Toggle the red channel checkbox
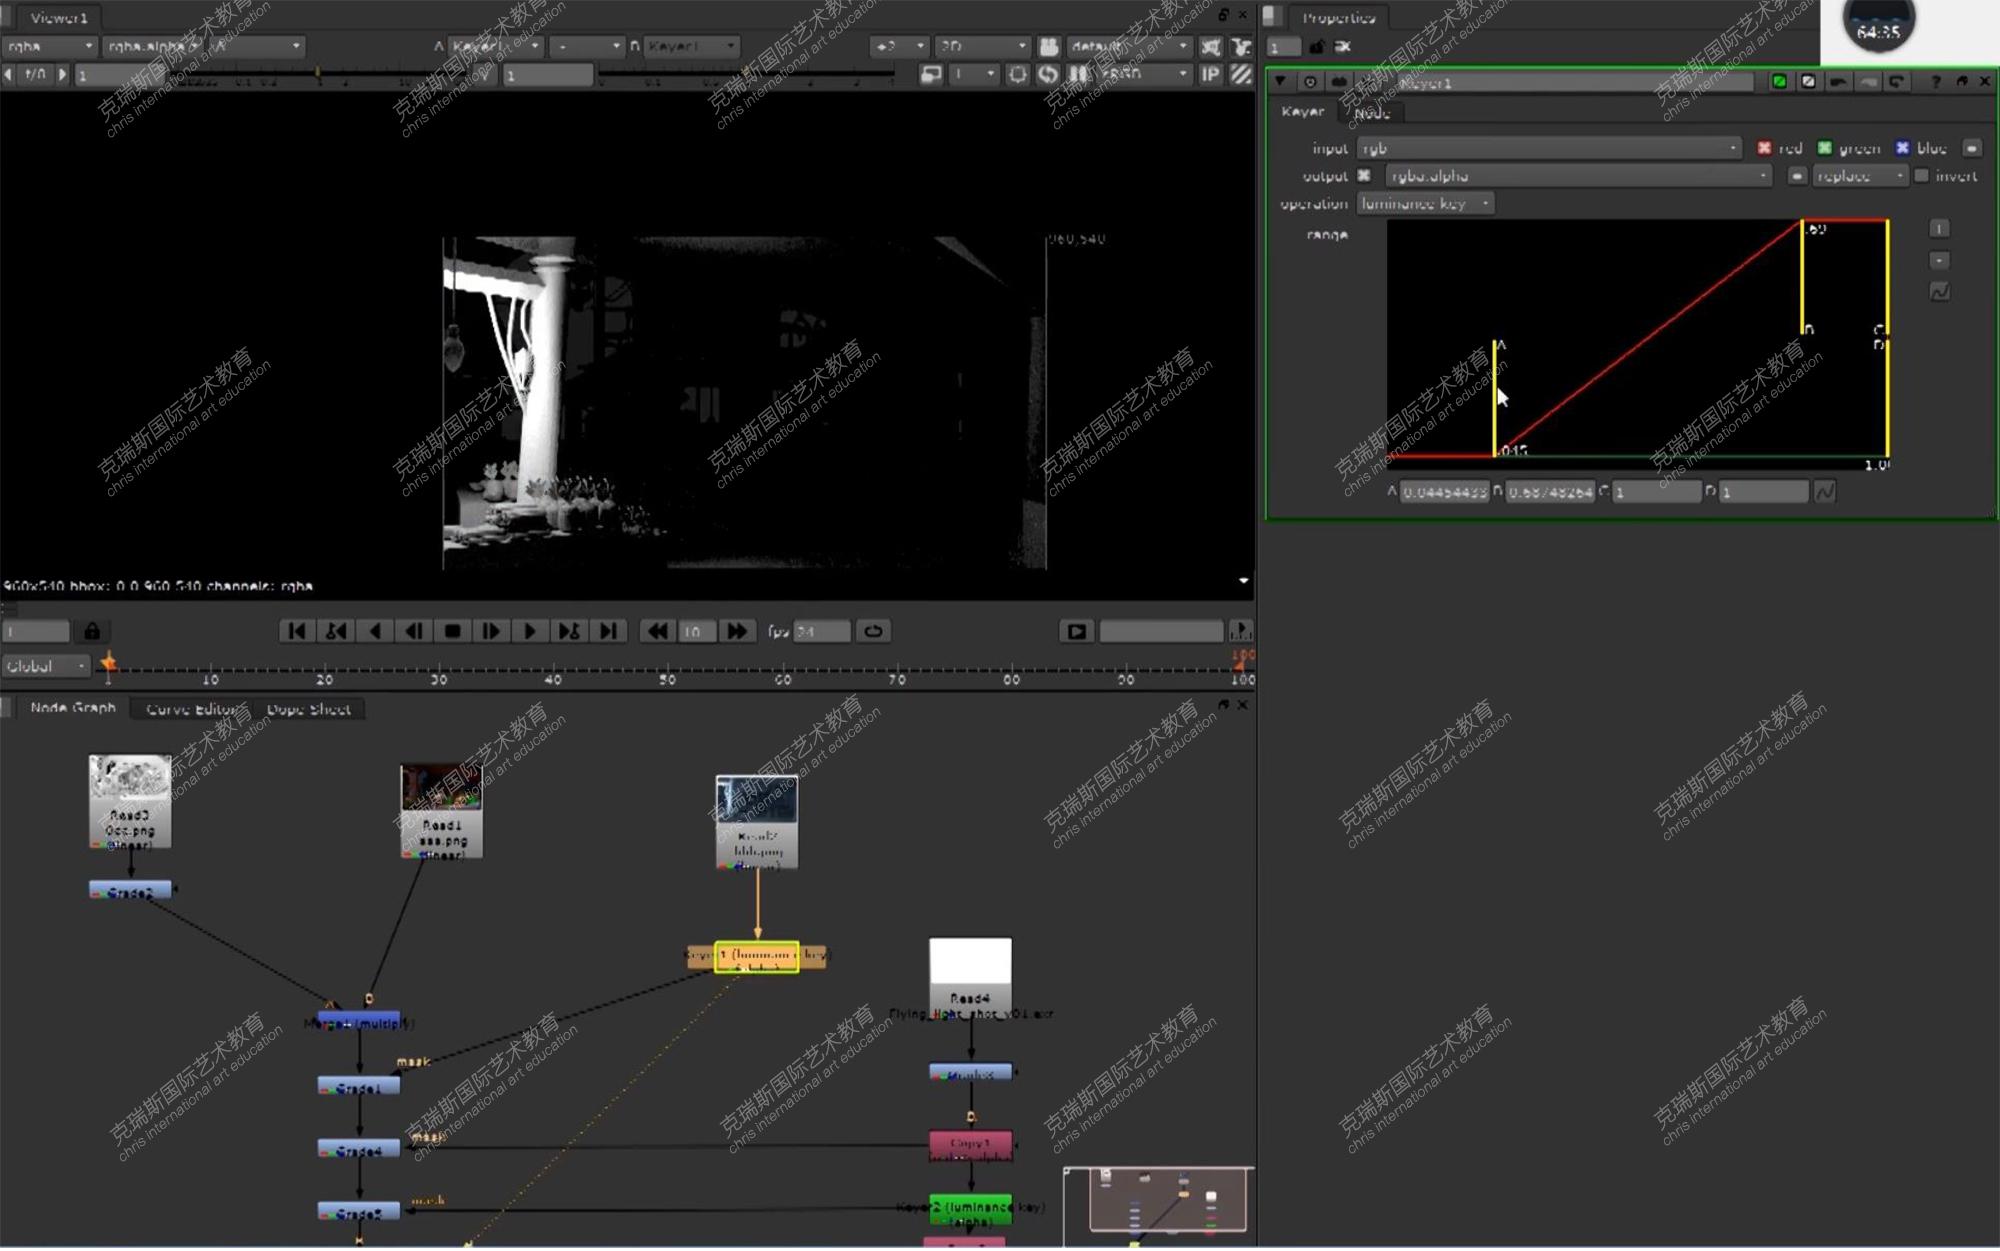The image size is (2000, 1251). coord(1764,148)
